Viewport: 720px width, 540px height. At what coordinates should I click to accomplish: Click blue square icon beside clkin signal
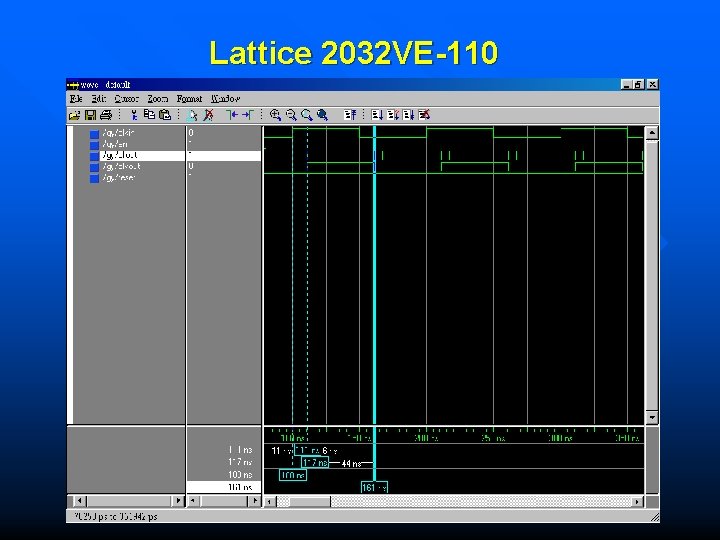pos(94,134)
